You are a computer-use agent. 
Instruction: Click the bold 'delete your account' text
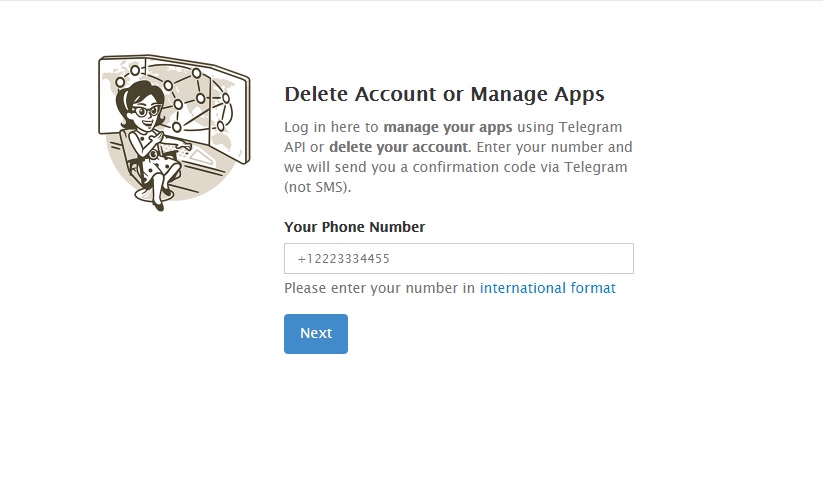(x=399, y=147)
